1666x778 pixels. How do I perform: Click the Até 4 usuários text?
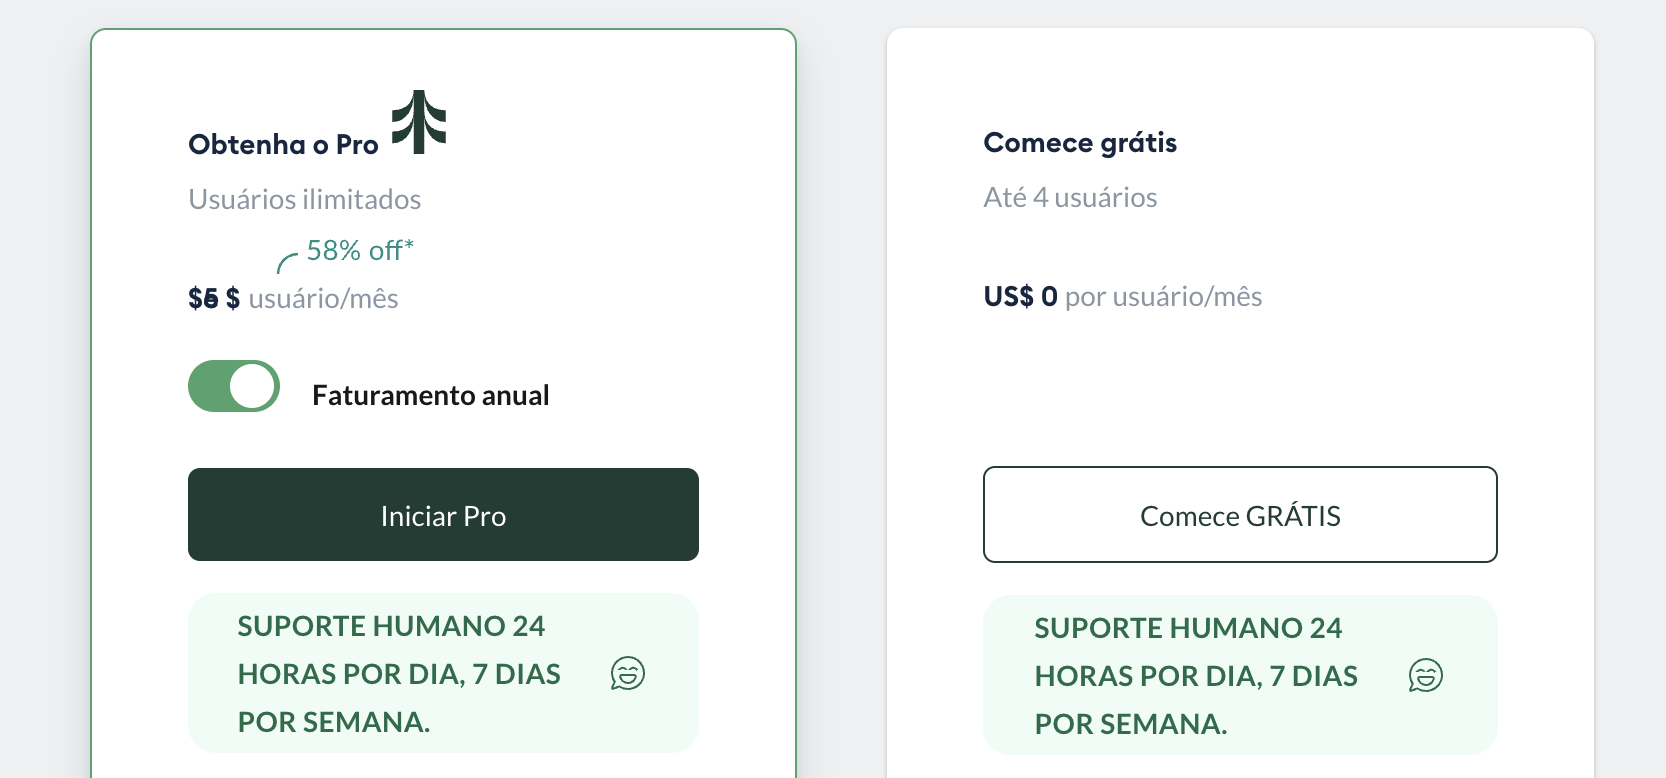[1070, 197]
